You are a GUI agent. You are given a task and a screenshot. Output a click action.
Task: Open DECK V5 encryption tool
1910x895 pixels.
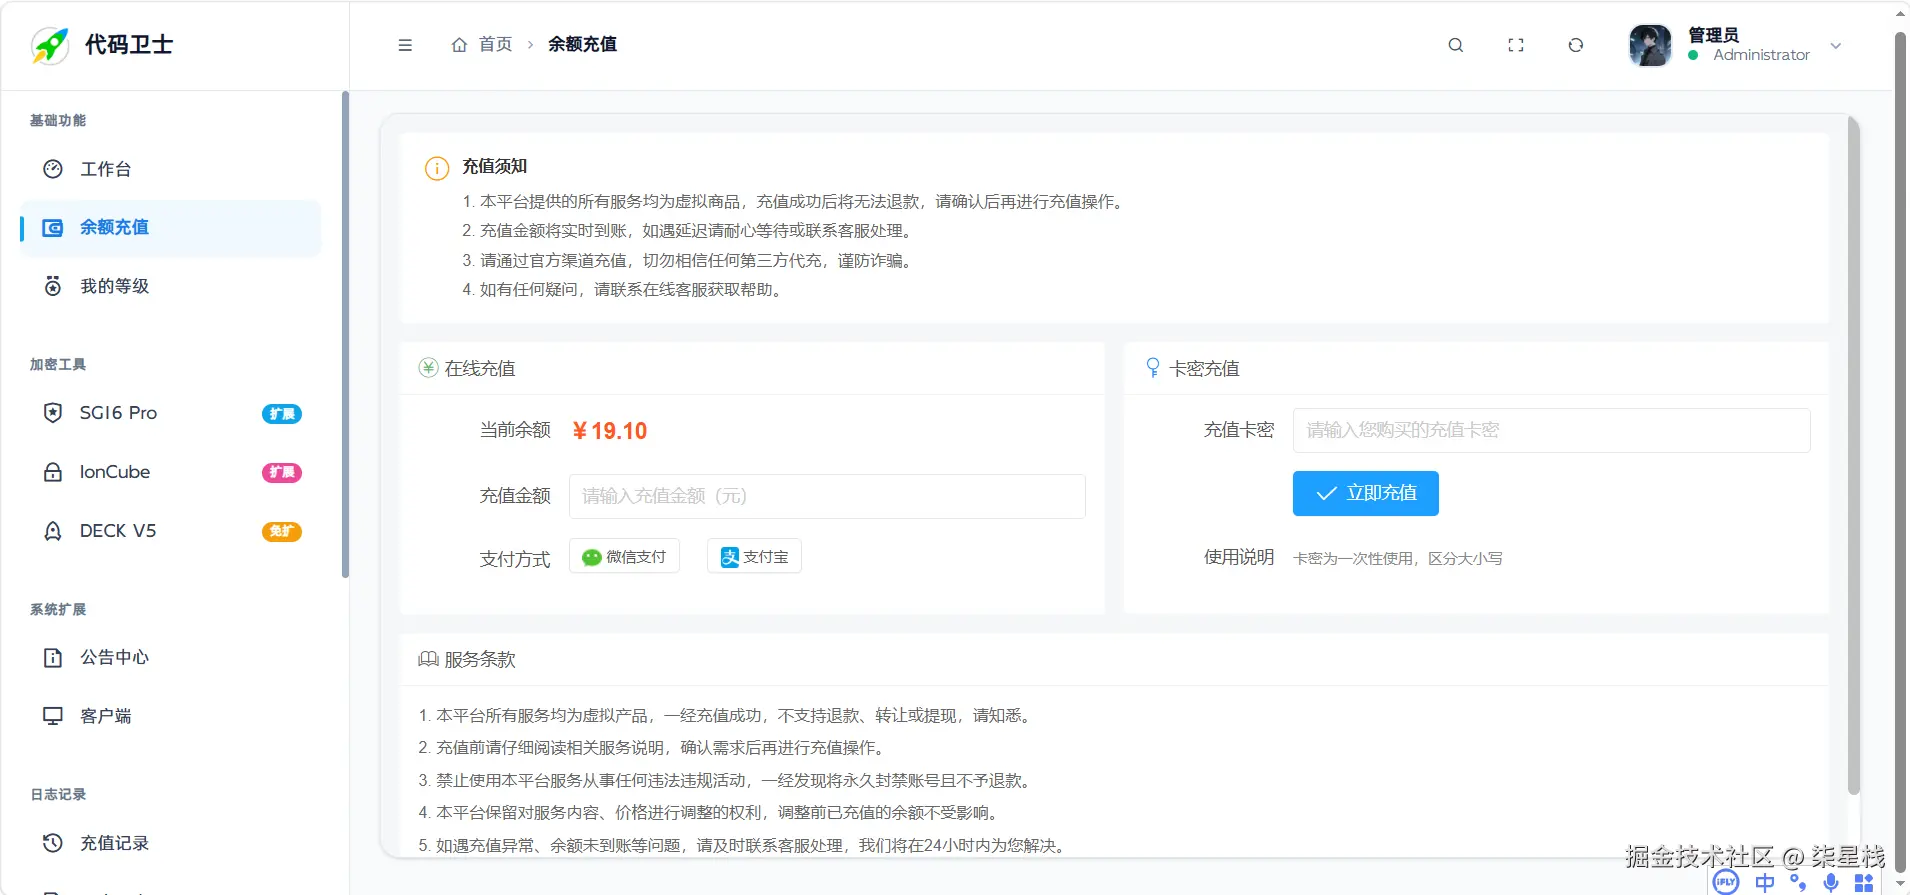point(171,531)
